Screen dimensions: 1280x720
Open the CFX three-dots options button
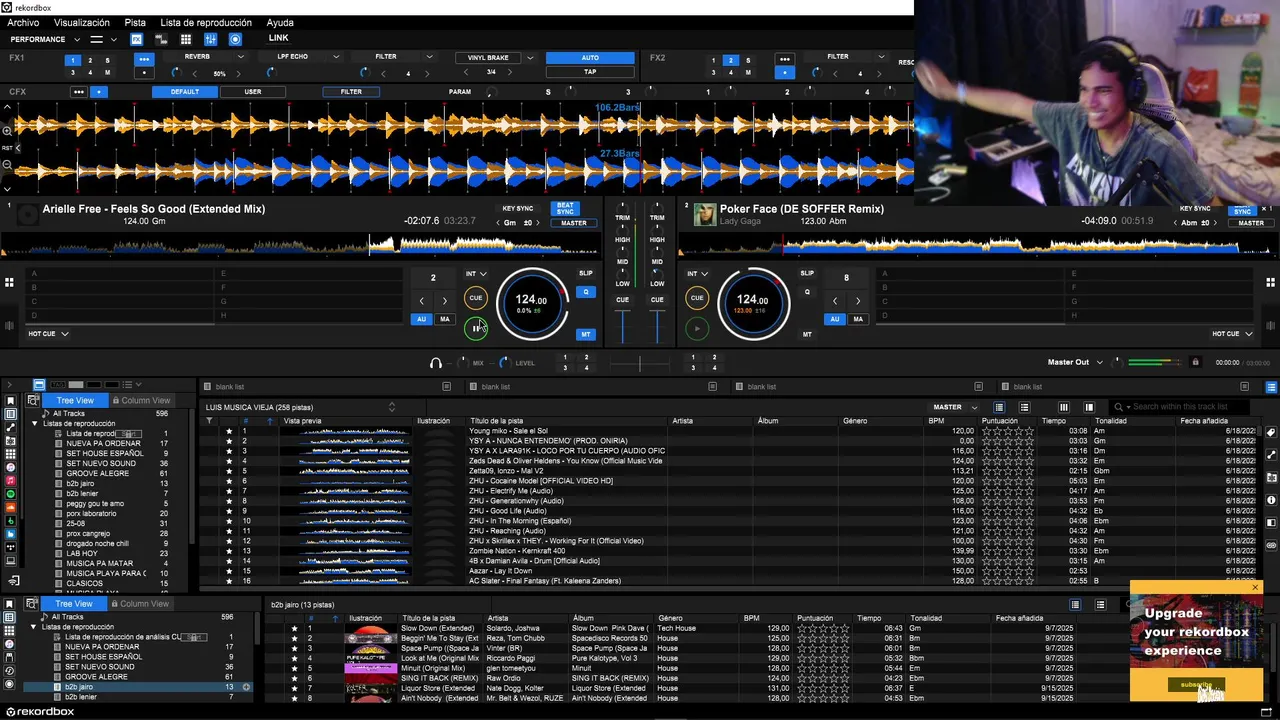click(x=78, y=92)
